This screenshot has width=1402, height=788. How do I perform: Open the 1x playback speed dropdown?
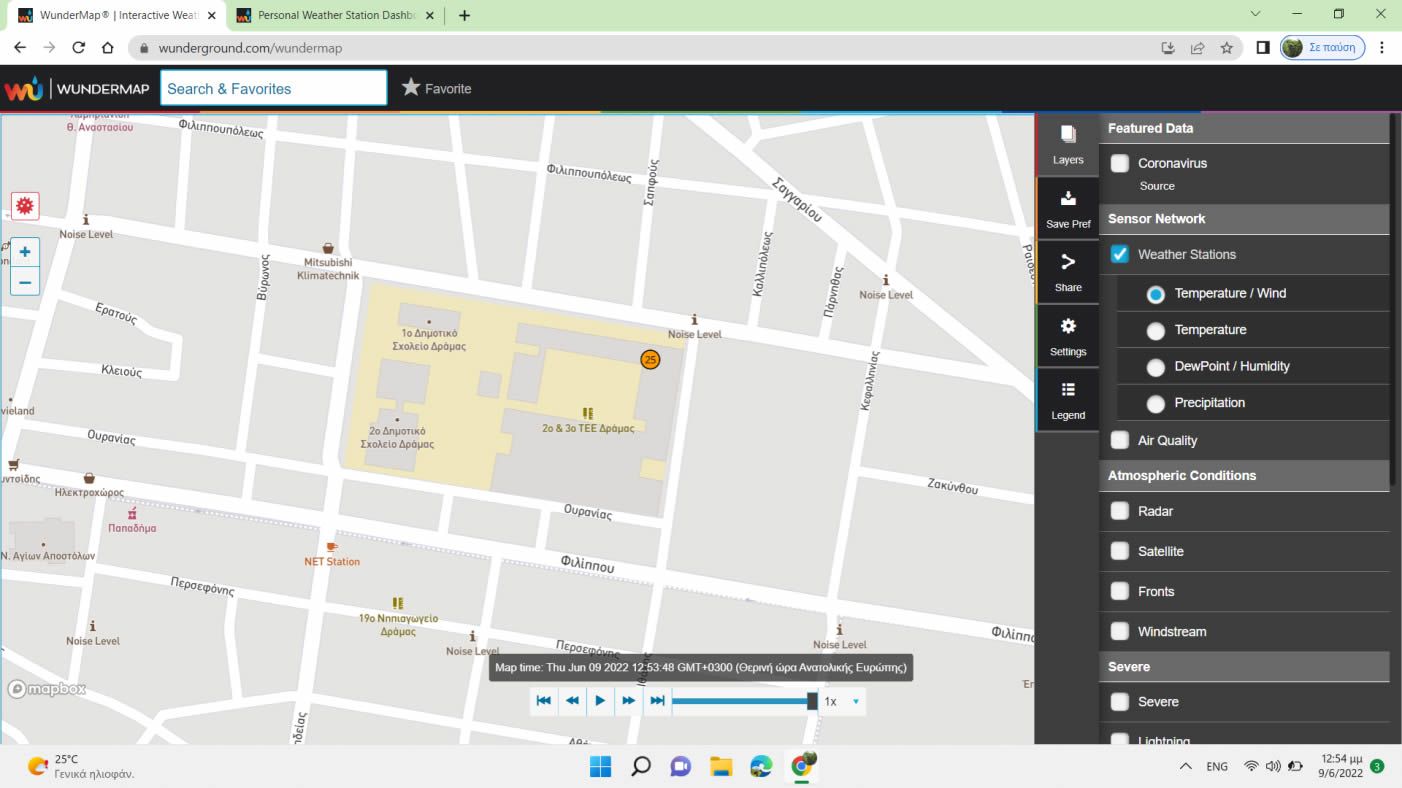(841, 701)
